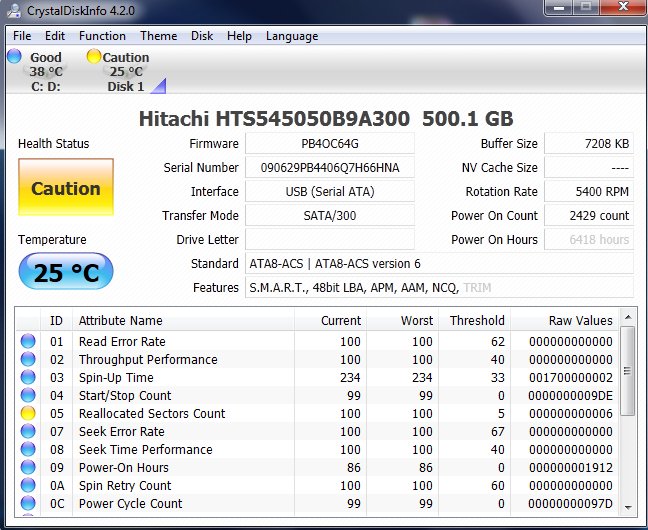Select the Spin Retry Count row text
The image size is (648, 530).
[x=125, y=485]
